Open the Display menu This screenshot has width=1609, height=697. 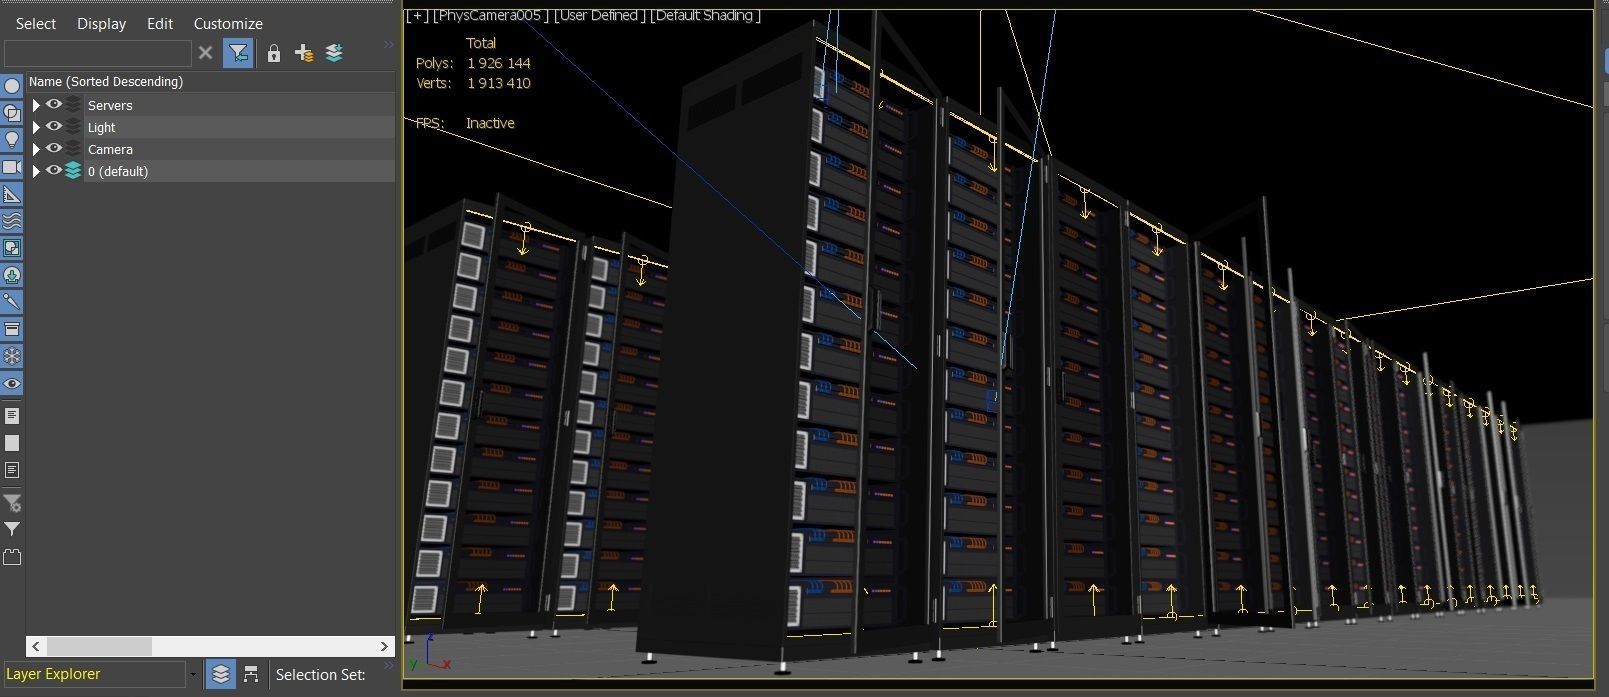(102, 23)
